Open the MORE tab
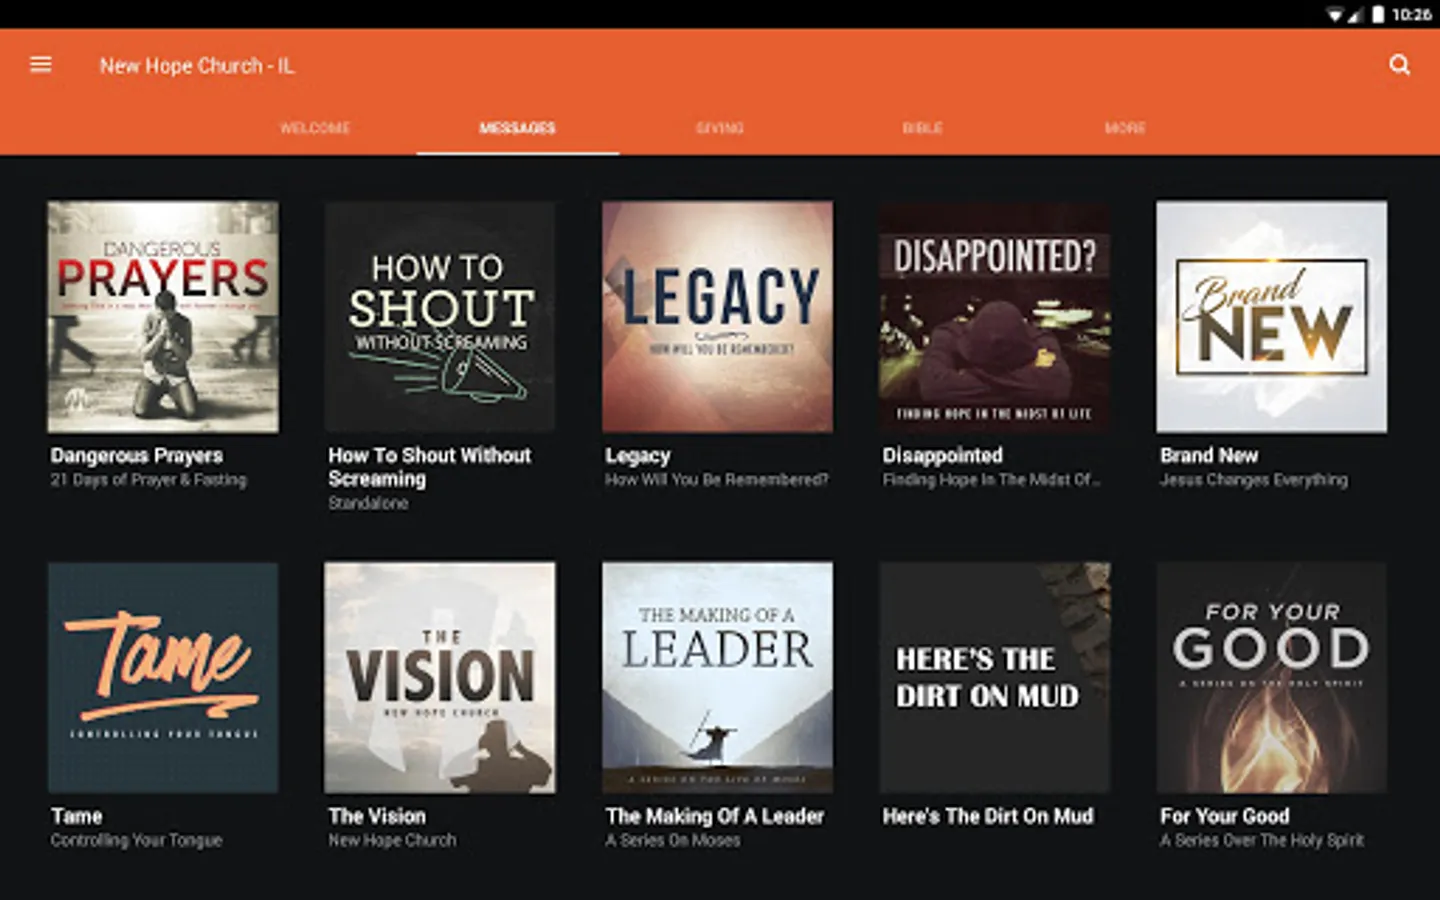 [x=1125, y=128]
